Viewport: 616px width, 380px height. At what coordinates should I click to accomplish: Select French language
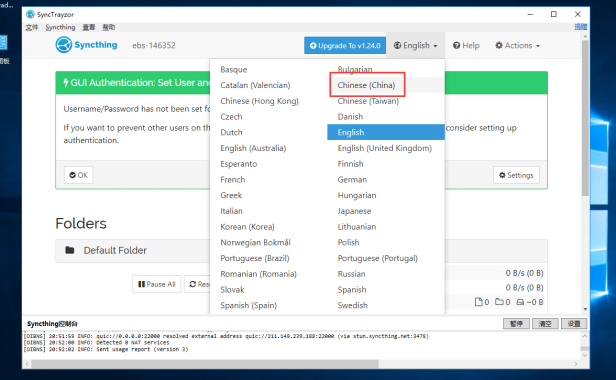[233, 180]
